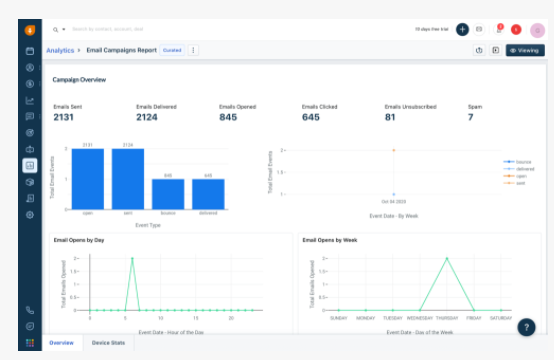Click the THURSDAY peak in Email Opens by Week
The height and width of the screenshot is (360, 554).
coord(447,259)
